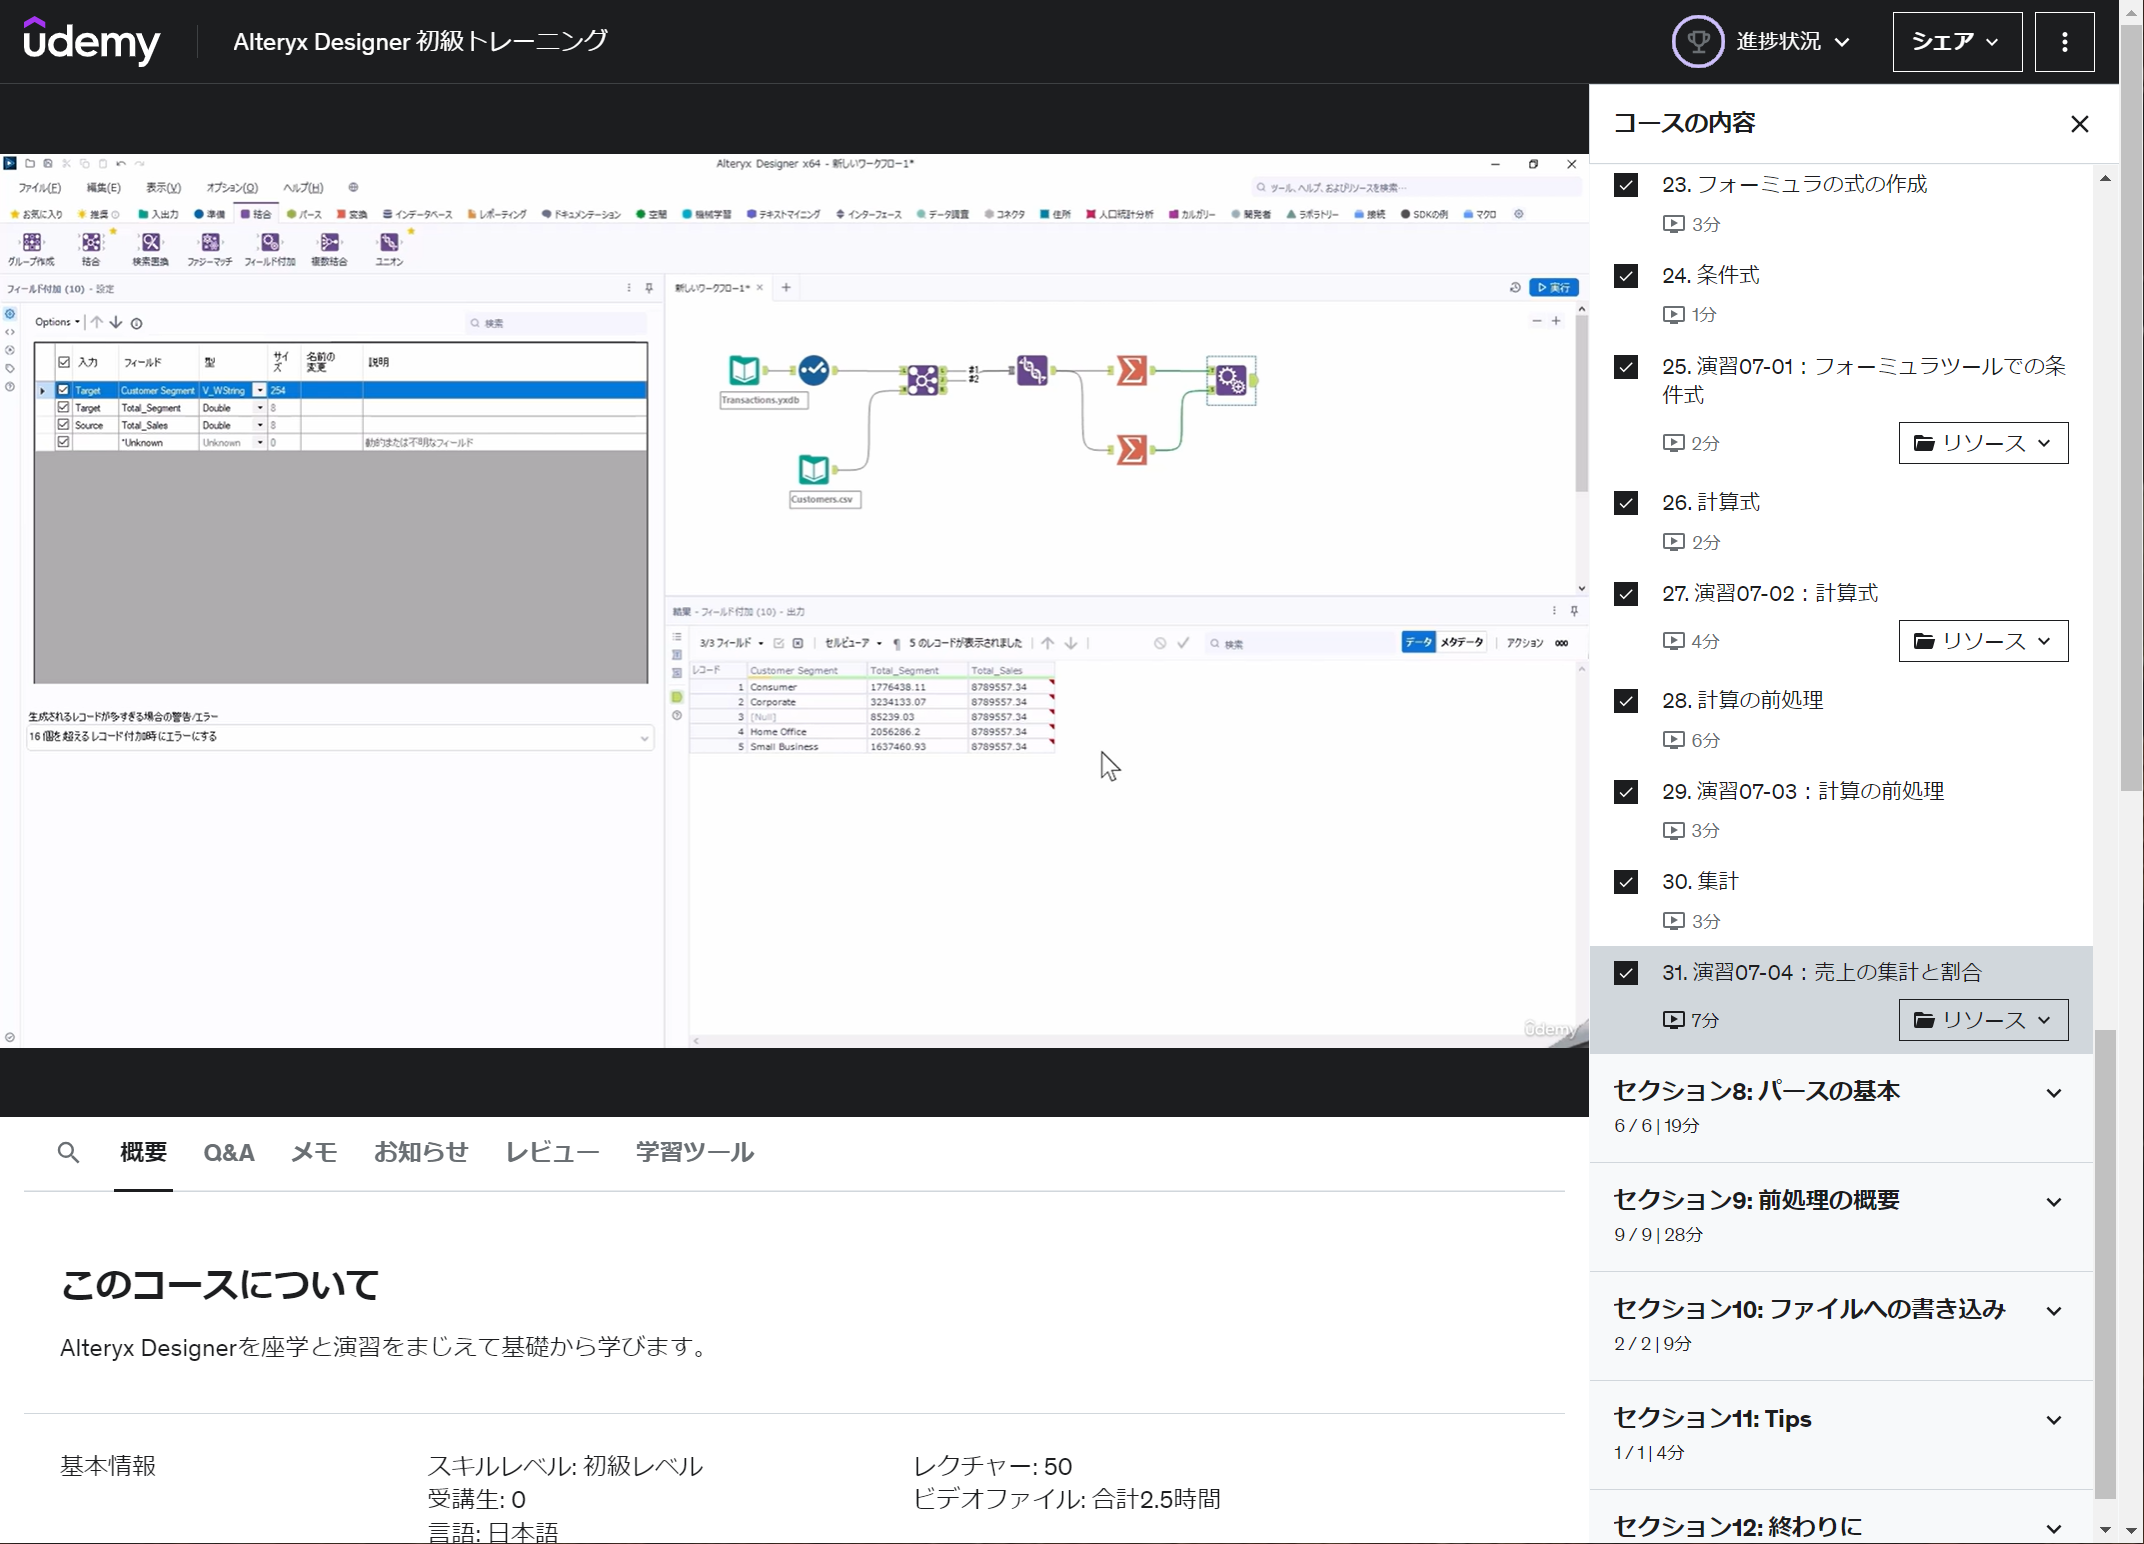2144x1544 pixels.
Task: Click the search magnifier icon below the video
Action: click(68, 1153)
